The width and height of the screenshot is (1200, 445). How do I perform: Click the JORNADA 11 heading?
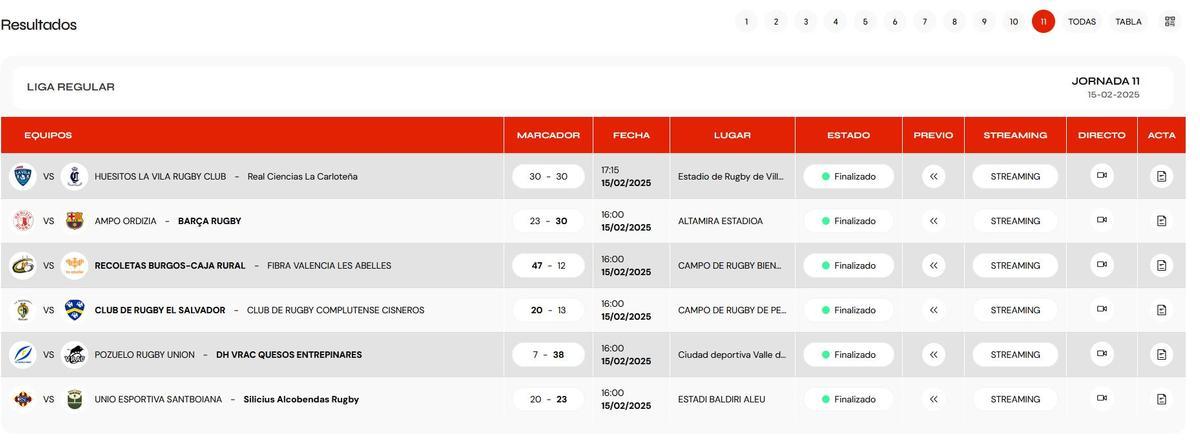click(1106, 81)
